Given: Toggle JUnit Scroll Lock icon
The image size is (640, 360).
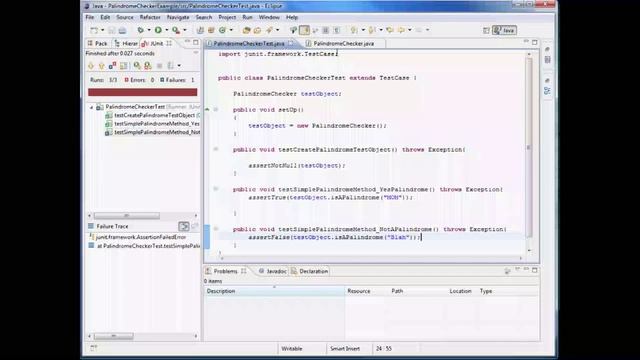Looking at the screenshot, I should coord(124,66).
